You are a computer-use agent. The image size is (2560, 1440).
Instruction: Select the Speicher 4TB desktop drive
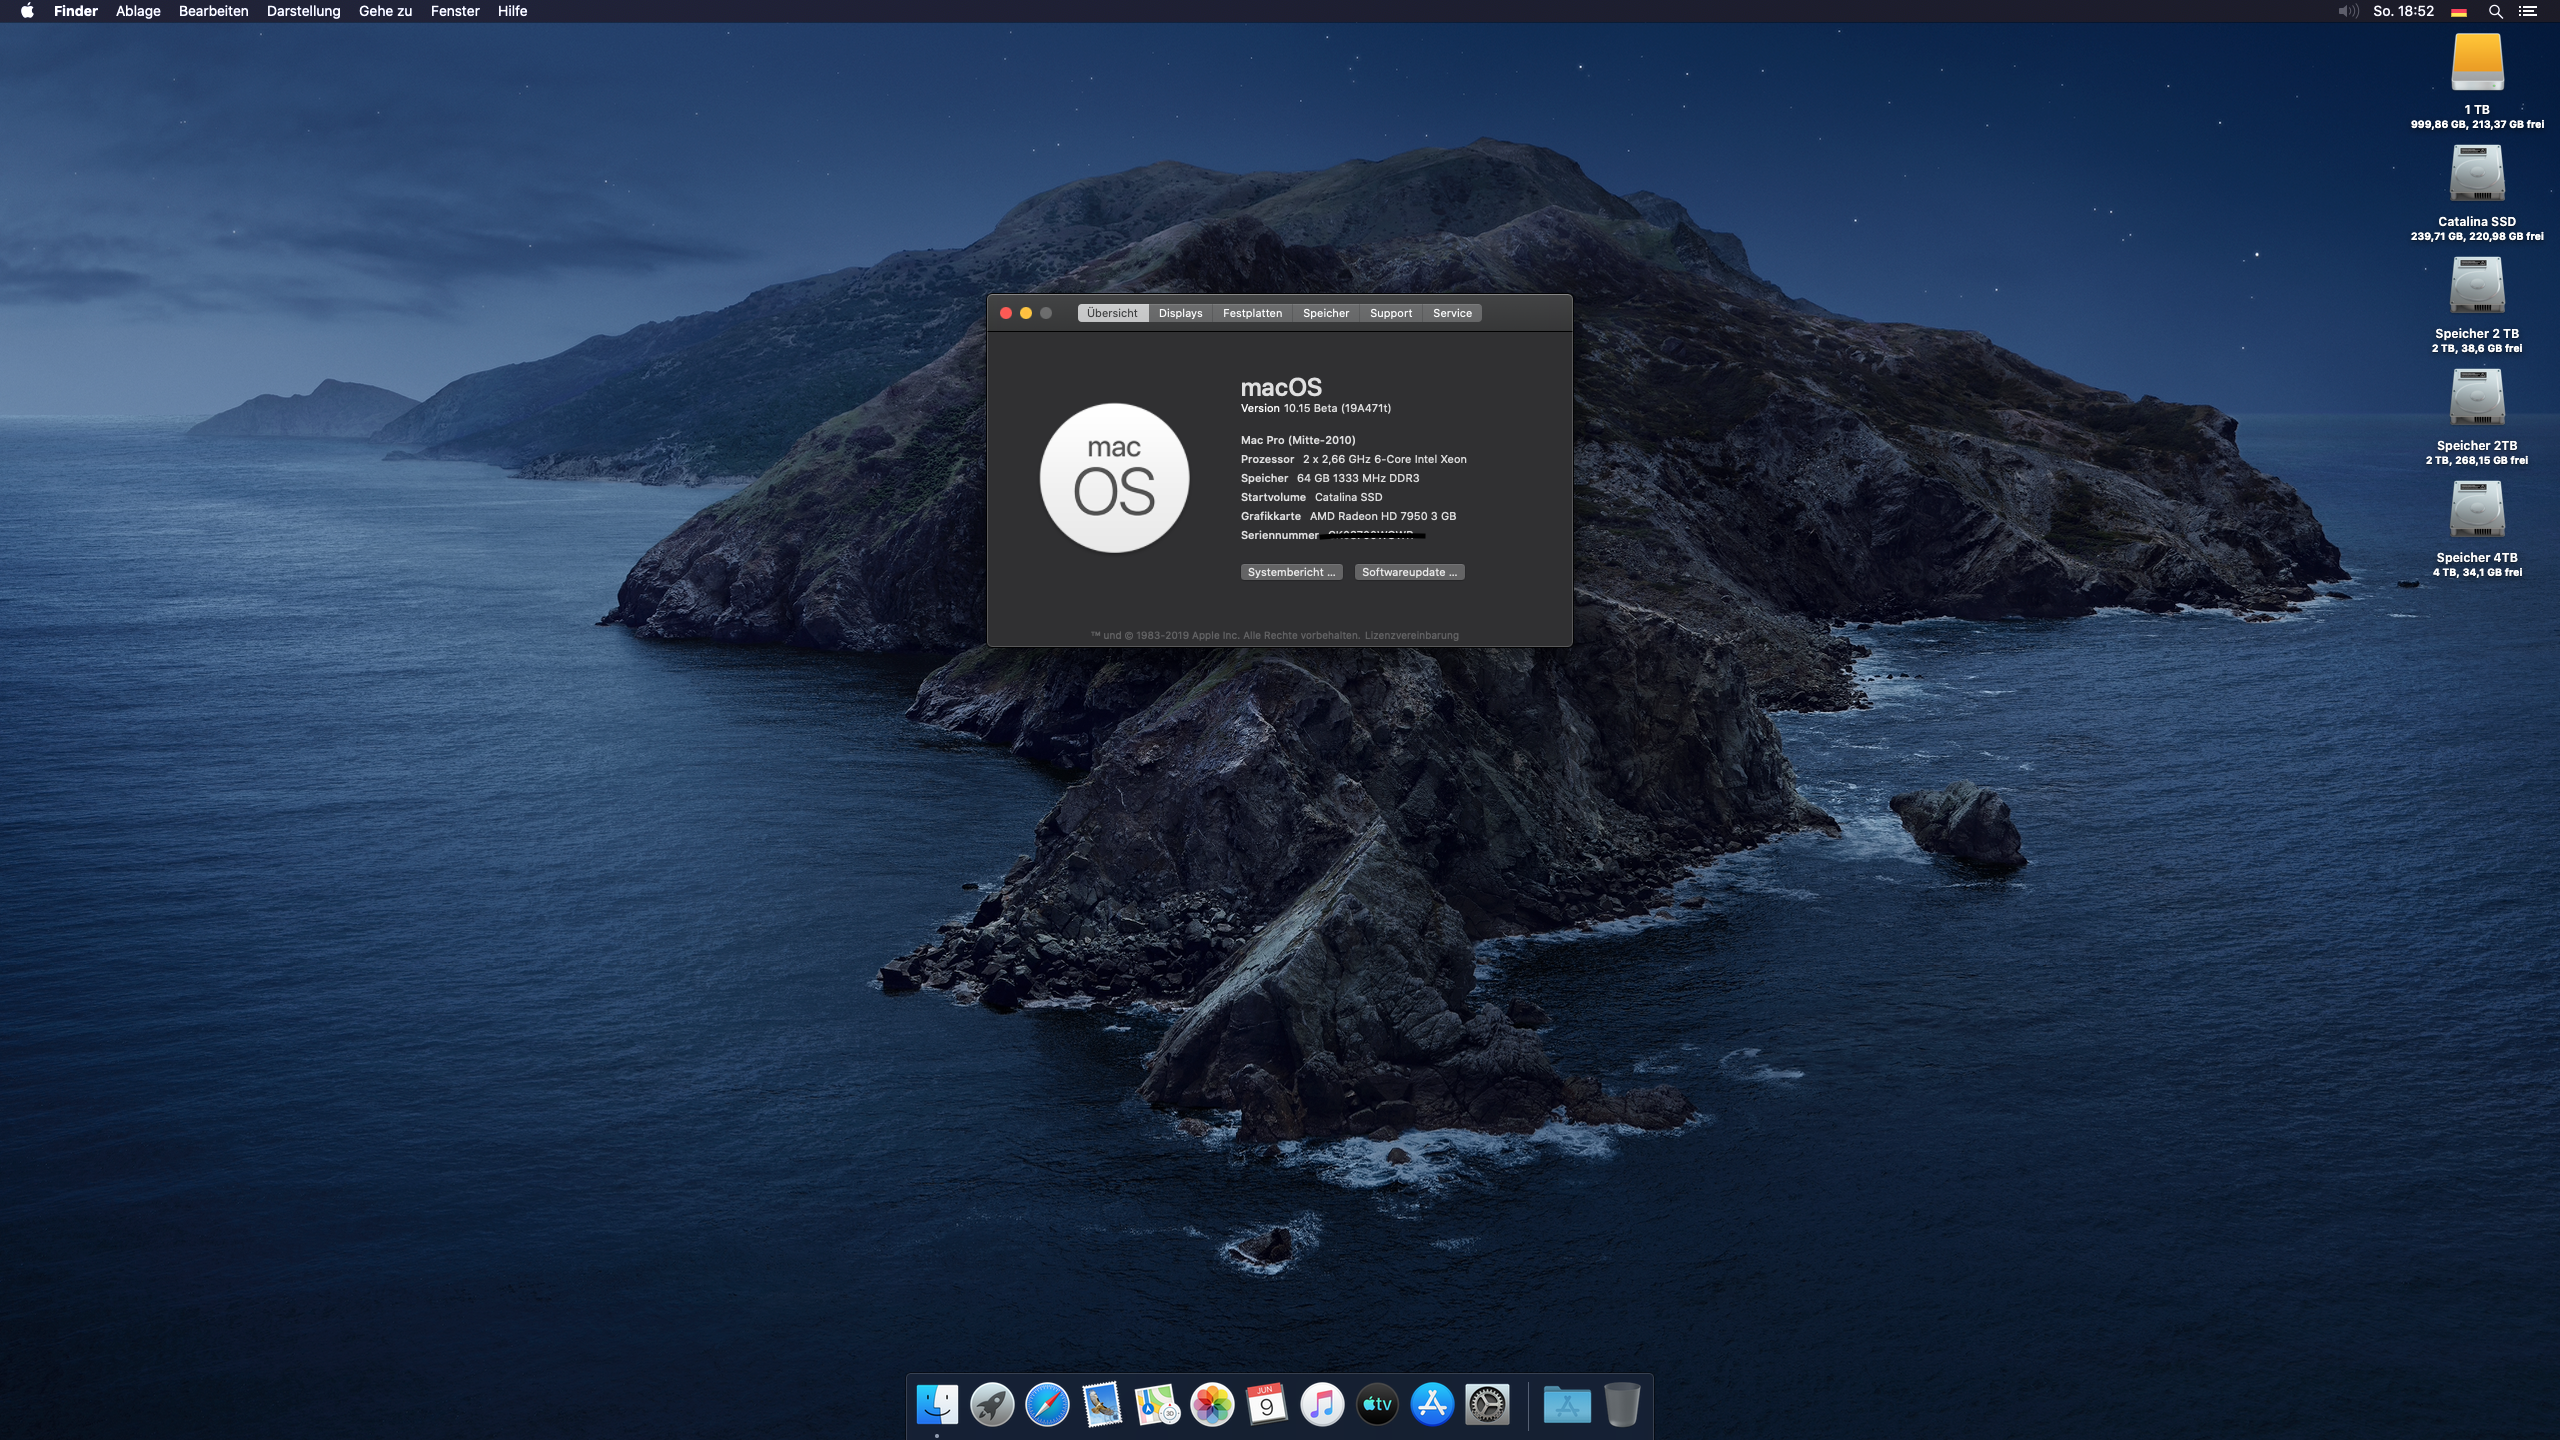pyautogui.click(x=2477, y=511)
